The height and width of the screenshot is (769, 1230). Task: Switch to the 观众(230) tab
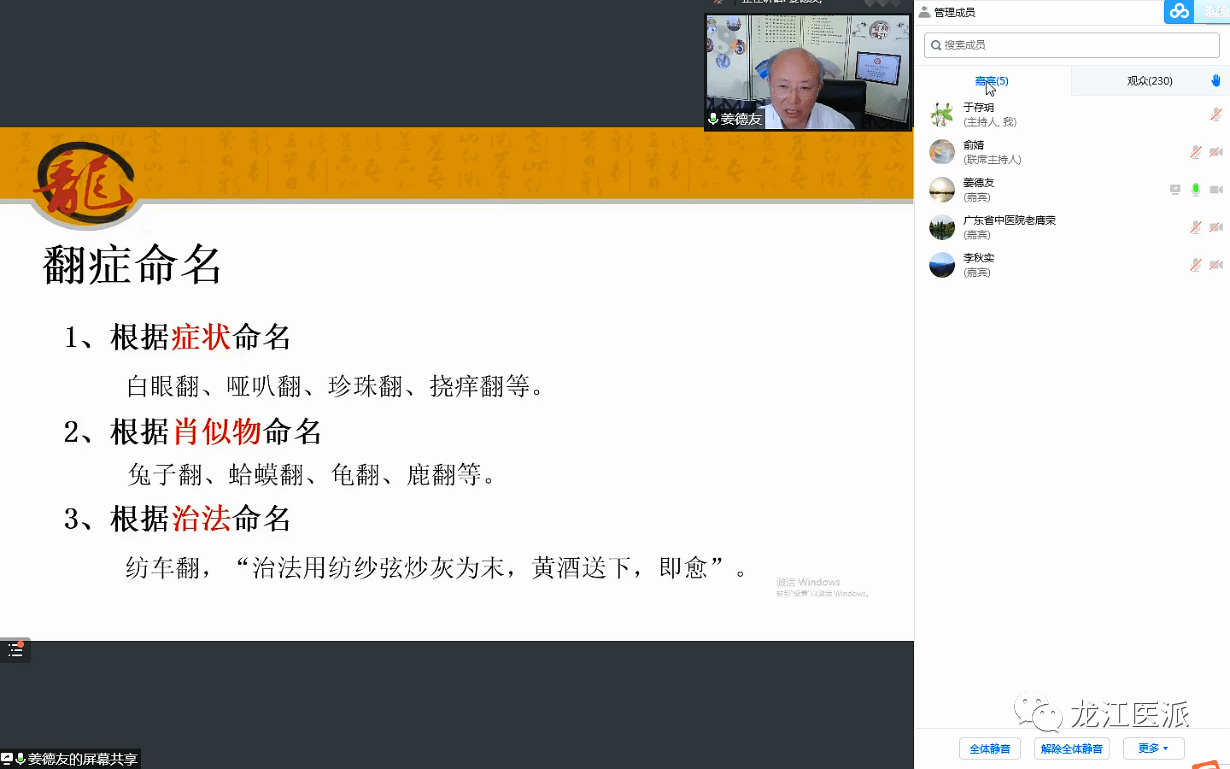click(x=1149, y=81)
